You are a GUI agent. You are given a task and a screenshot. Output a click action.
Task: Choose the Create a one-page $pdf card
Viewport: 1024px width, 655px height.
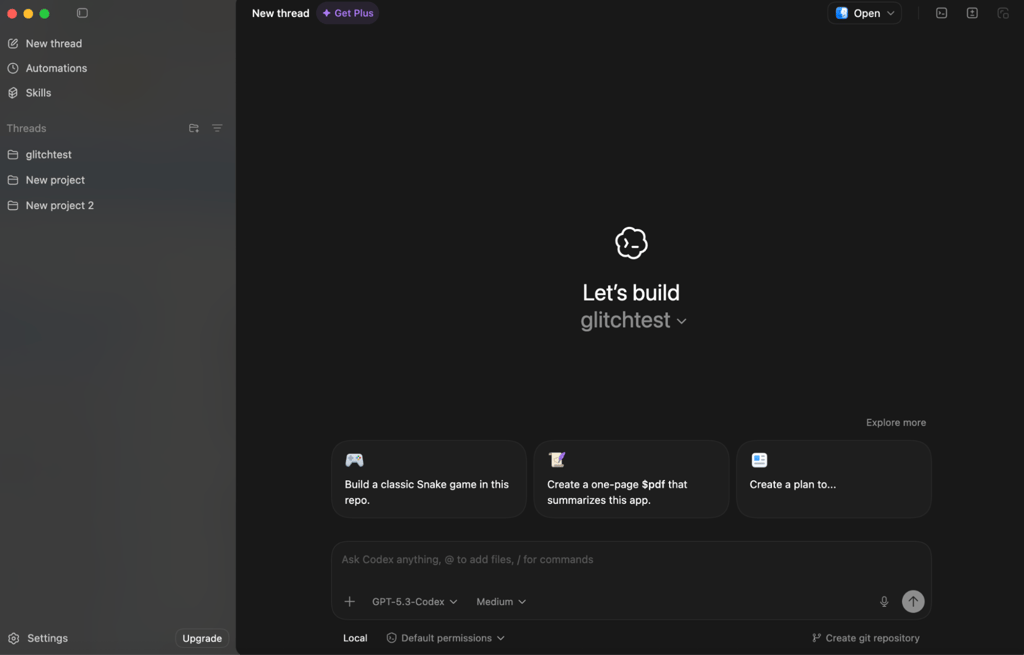tap(632, 479)
